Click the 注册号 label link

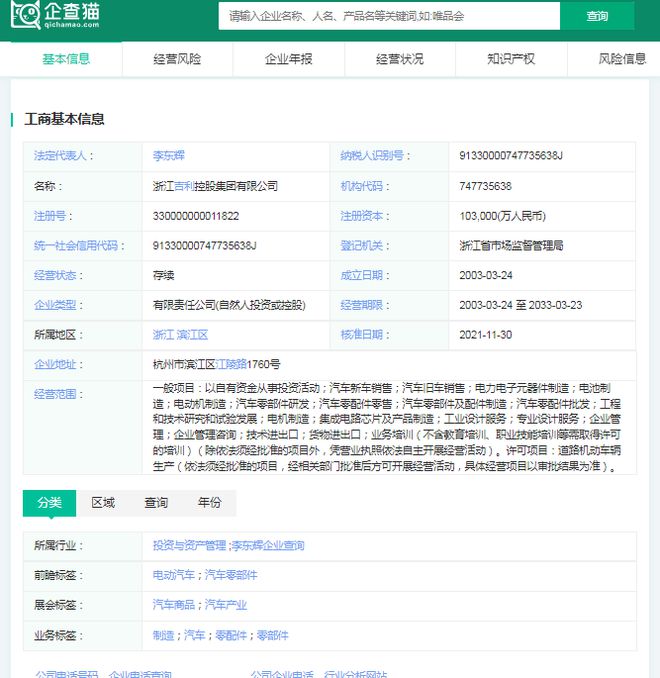[50, 216]
